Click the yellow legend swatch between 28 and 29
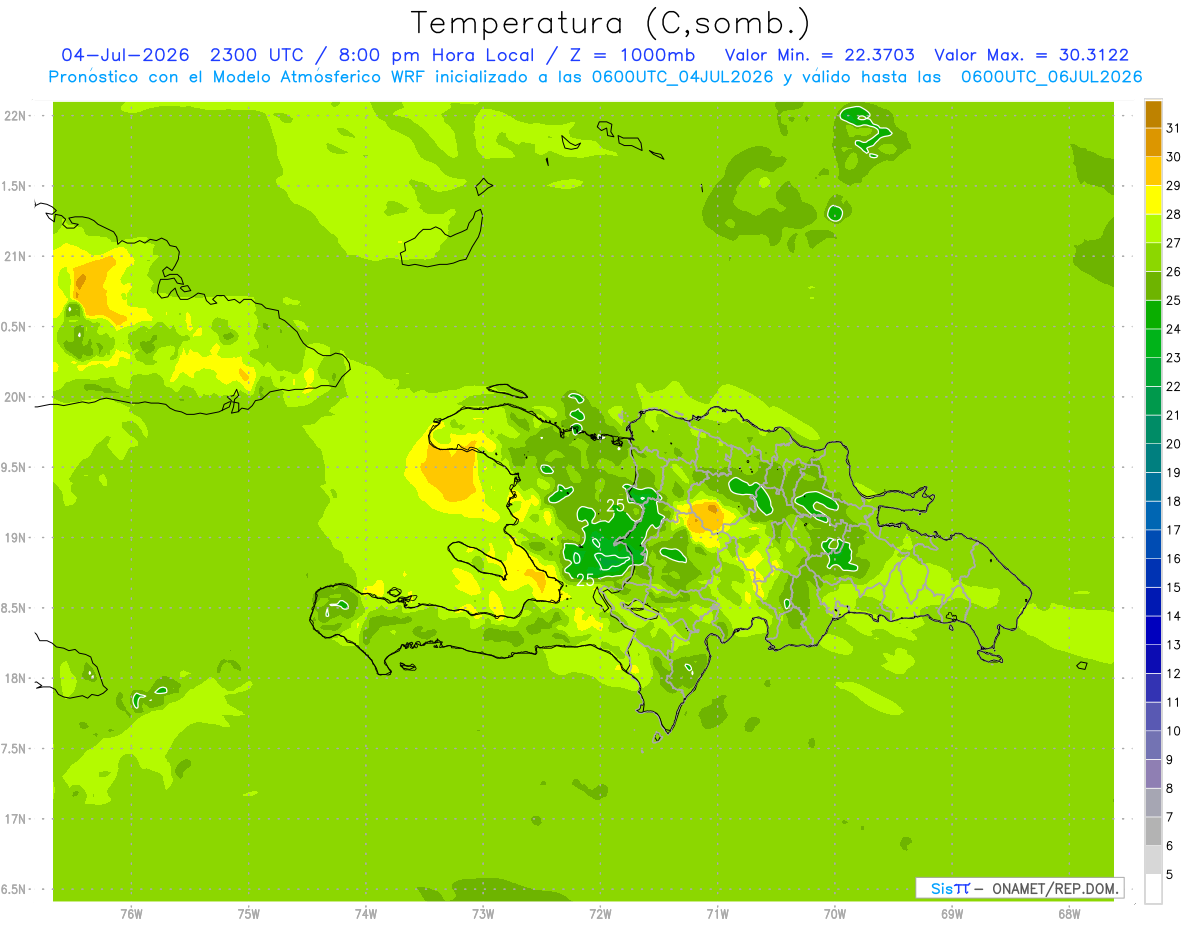The image size is (1200, 927). point(1153,199)
